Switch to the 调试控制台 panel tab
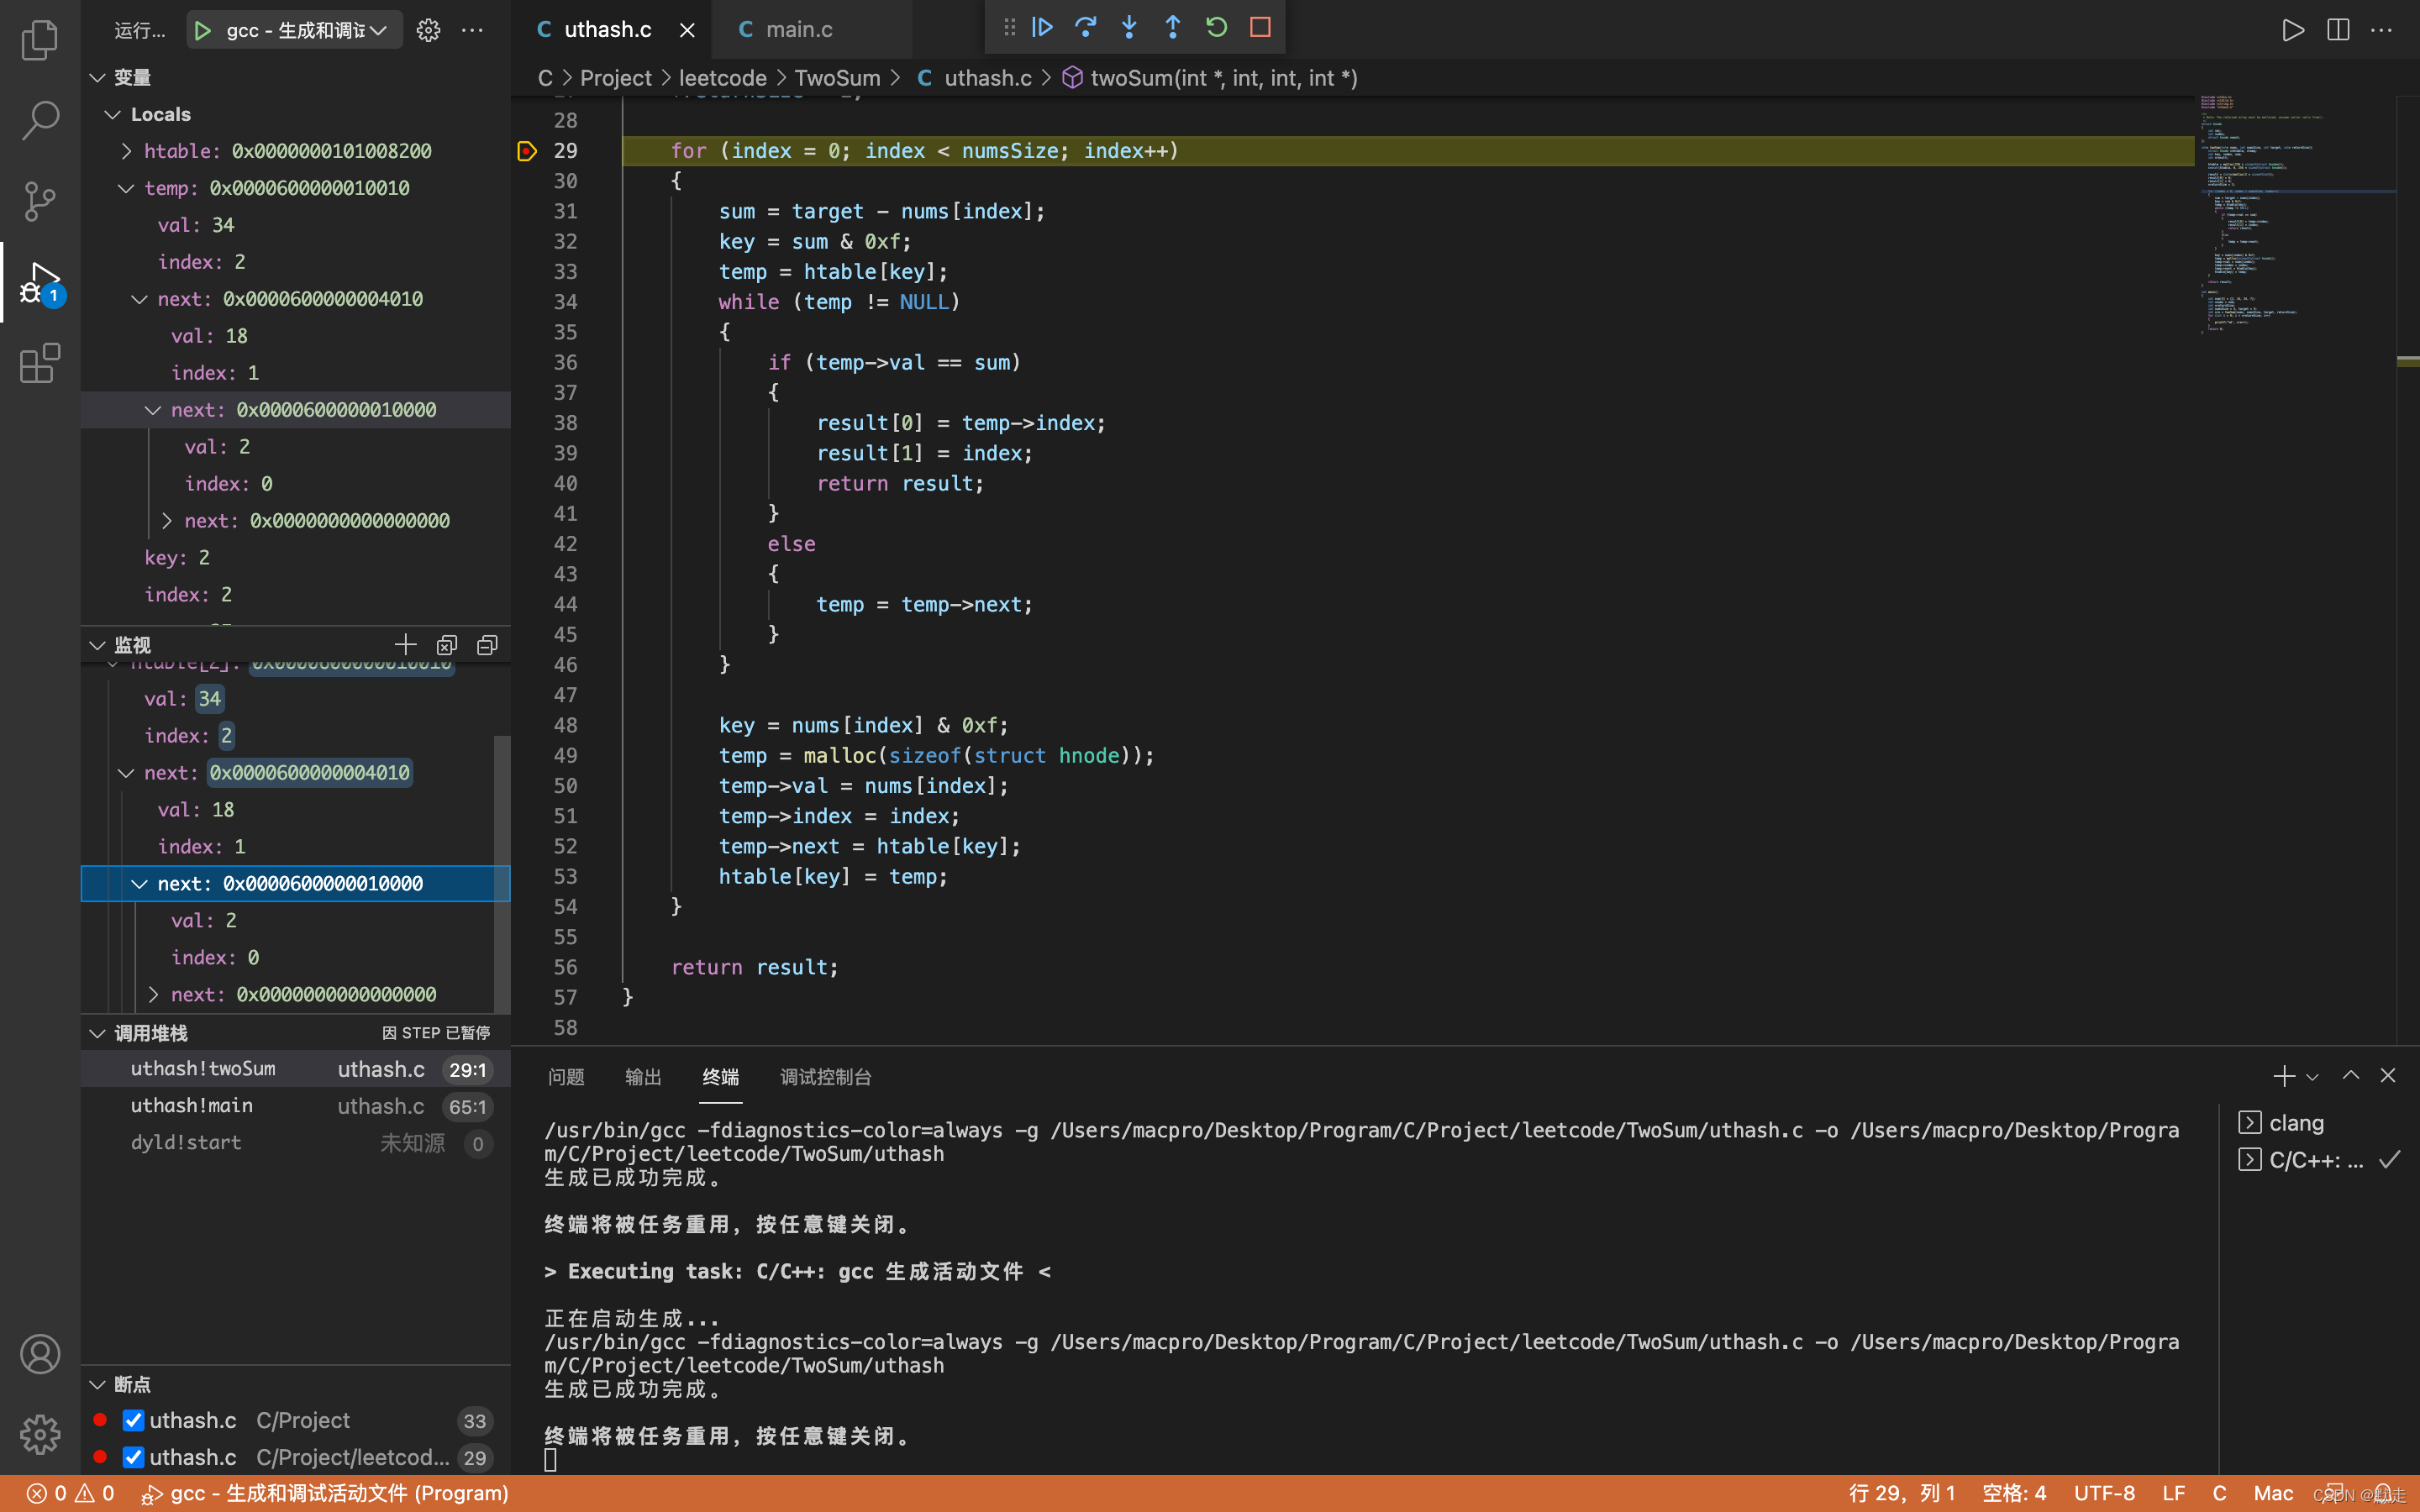The image size is (2420, 1512). pyautogui.click(x=825, y=1077)
